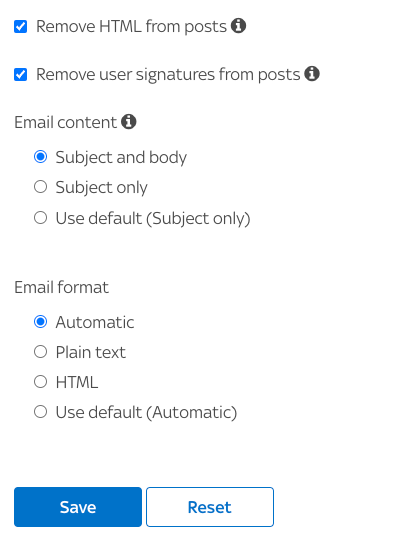
Task: Select the HTML email format radio button
Action: [x=40, y=382]
